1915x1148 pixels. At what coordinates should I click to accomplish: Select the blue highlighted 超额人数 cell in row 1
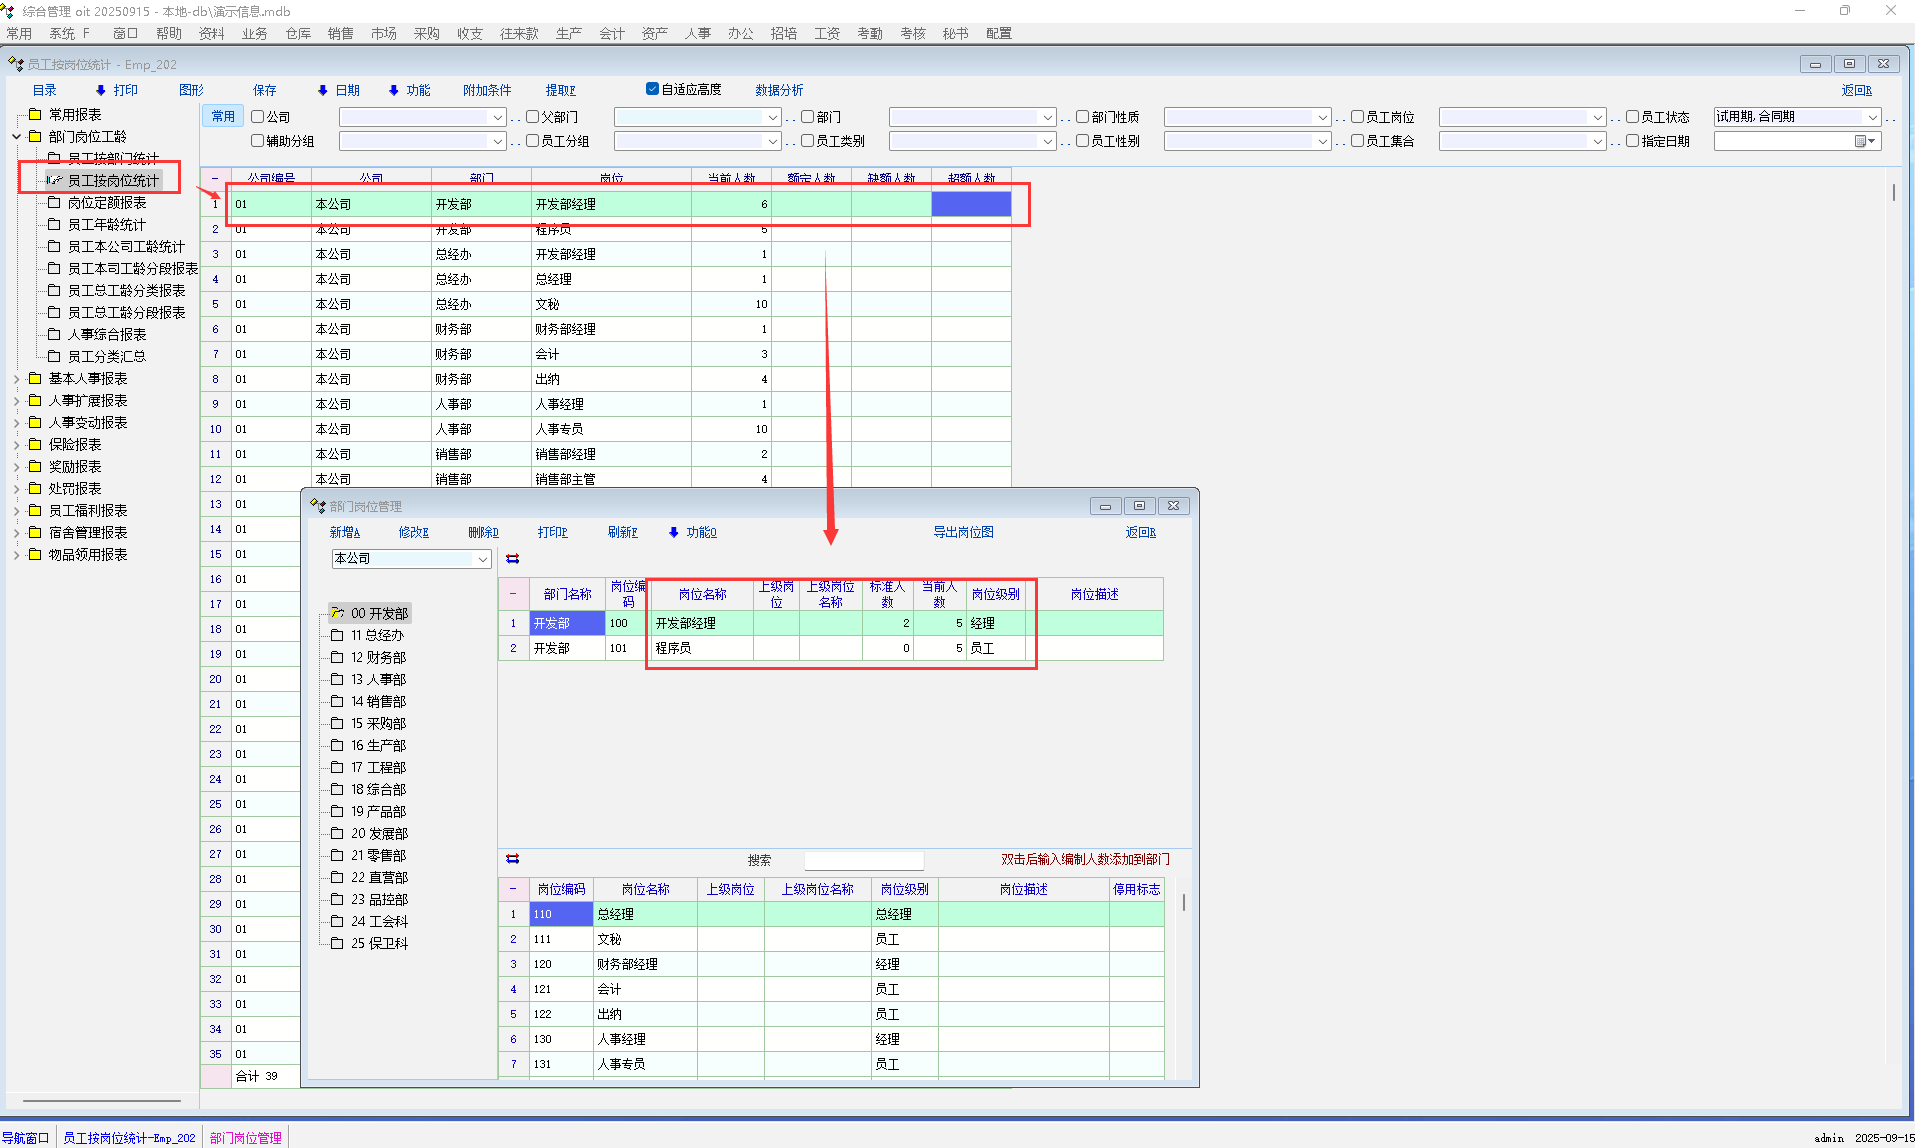(x=970, y=204)
